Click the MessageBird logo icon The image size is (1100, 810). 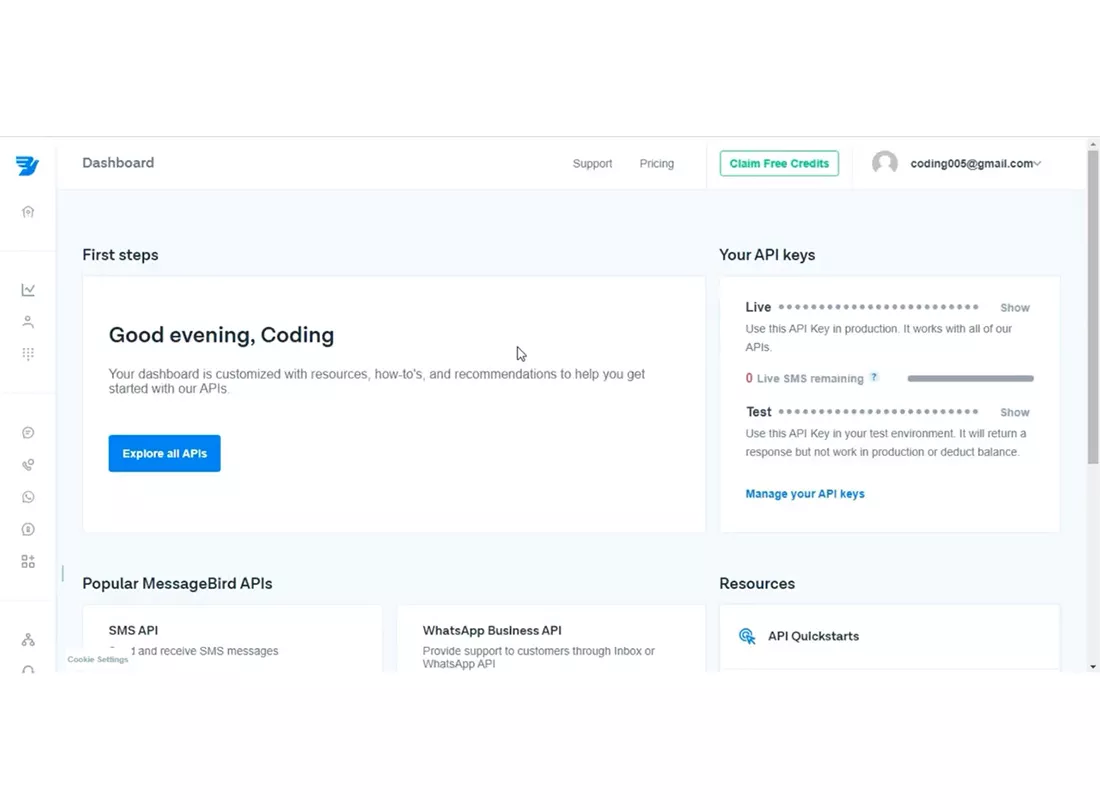pos(27,166)
